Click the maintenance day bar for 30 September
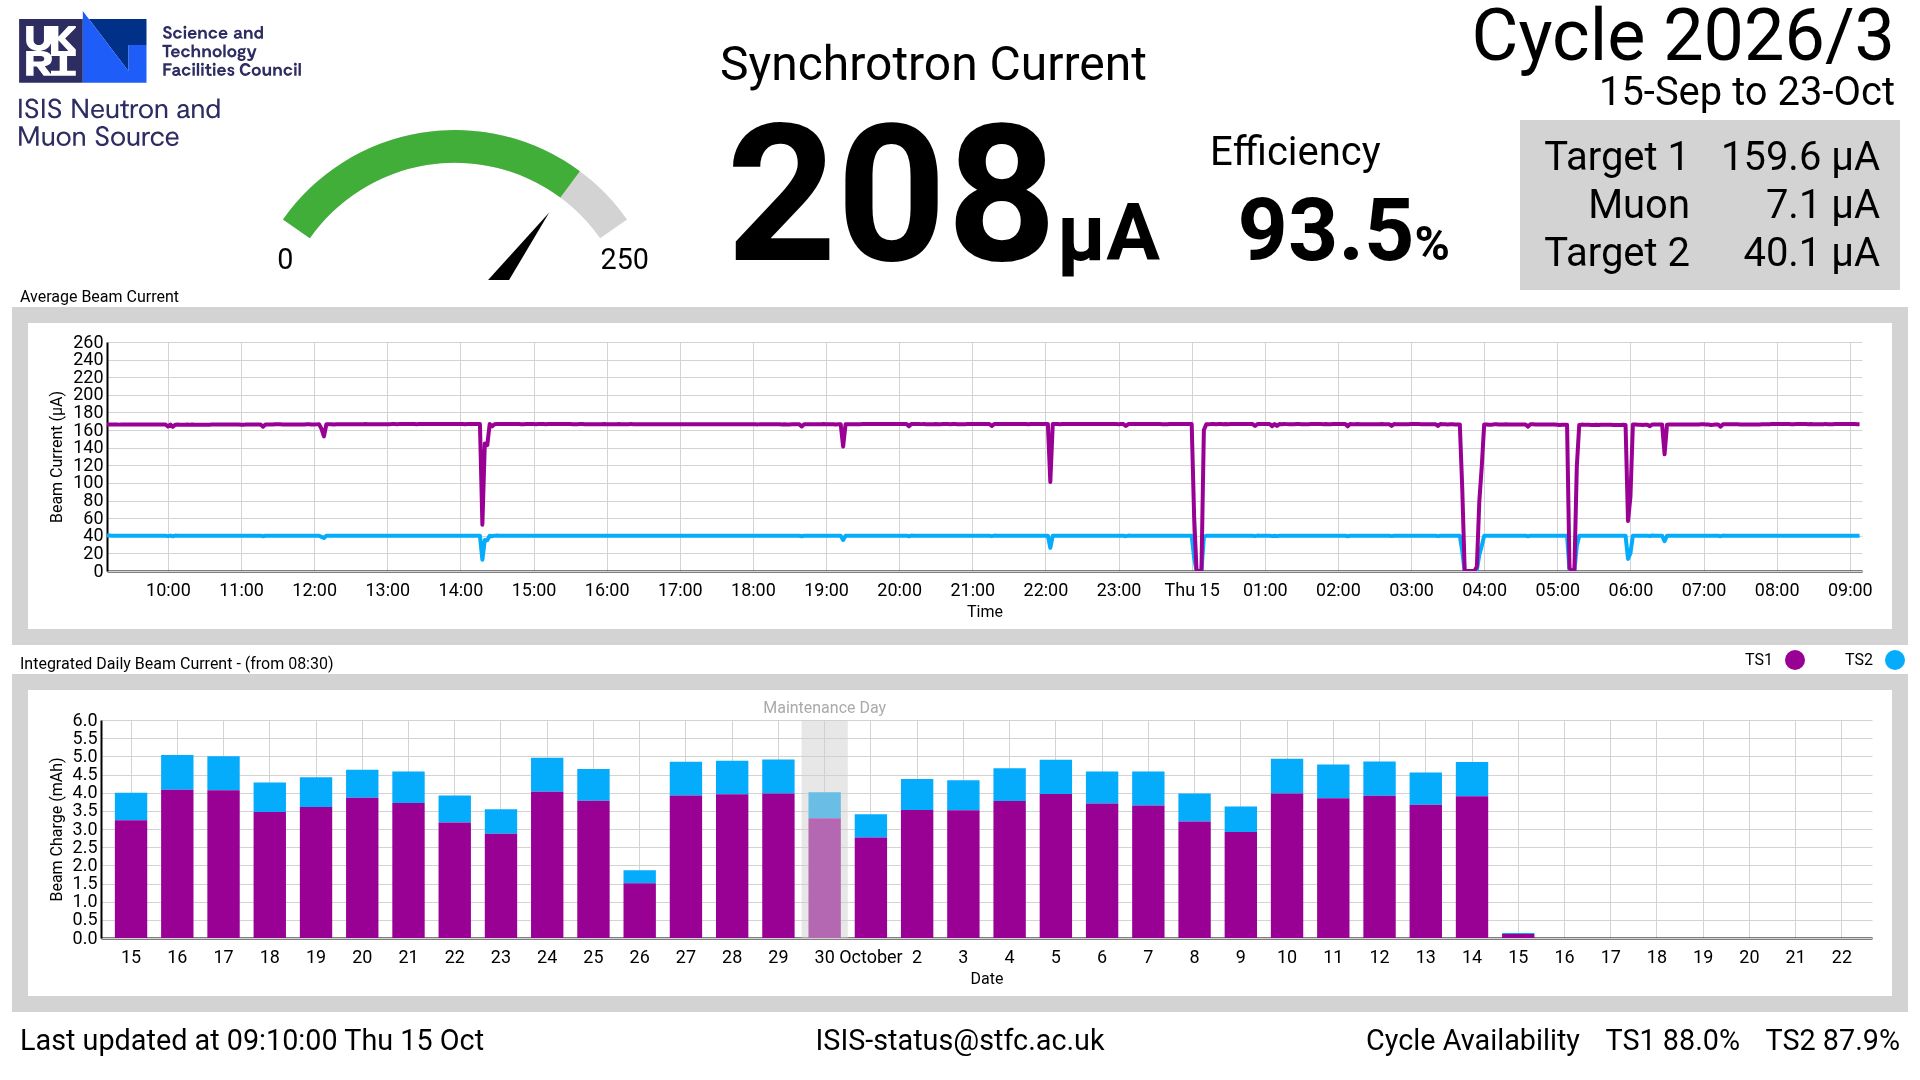This screenshot has height=1080, width=1920. point(824,865)
